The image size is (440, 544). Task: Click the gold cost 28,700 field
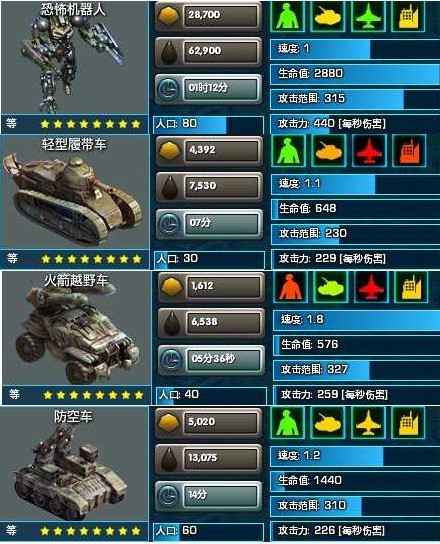pos(208,15)
